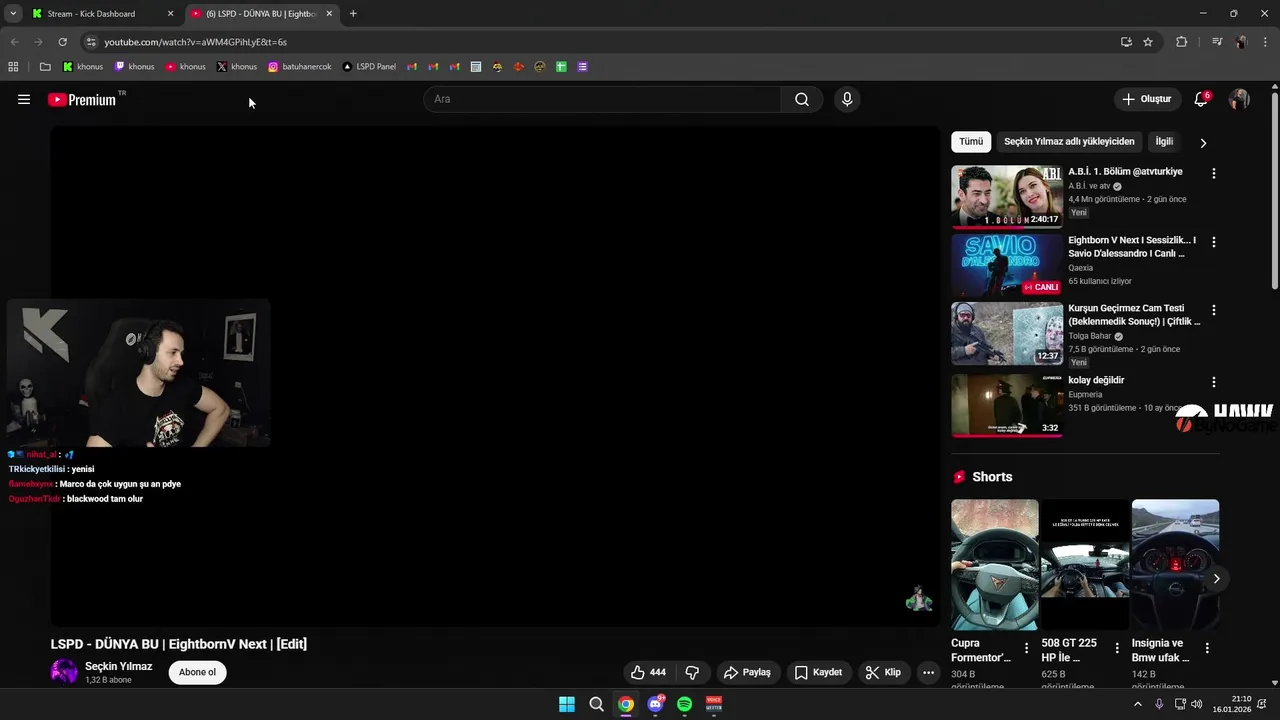Open Chrome apps grid shortcut
1280x720 pixels.
click(x=13, y=67)
